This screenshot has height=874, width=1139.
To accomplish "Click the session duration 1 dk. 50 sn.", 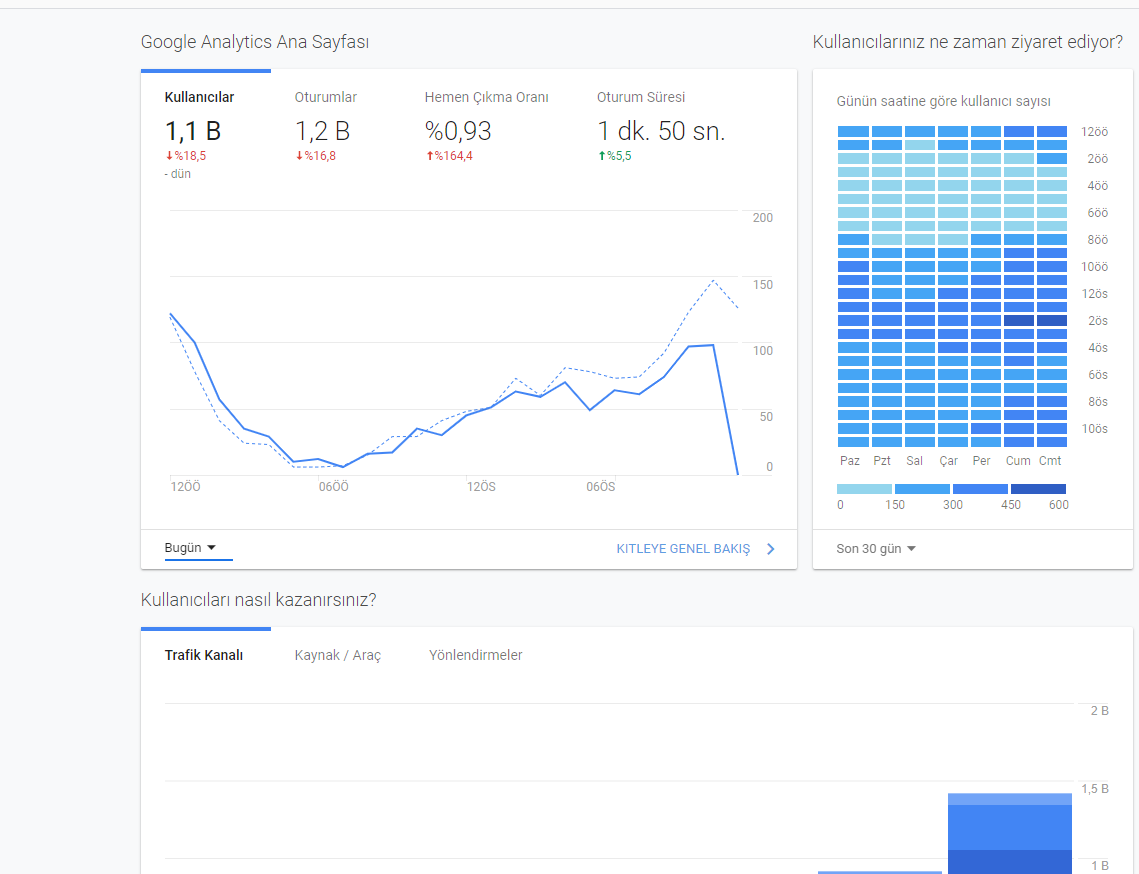I will click(x=661, y=131).
